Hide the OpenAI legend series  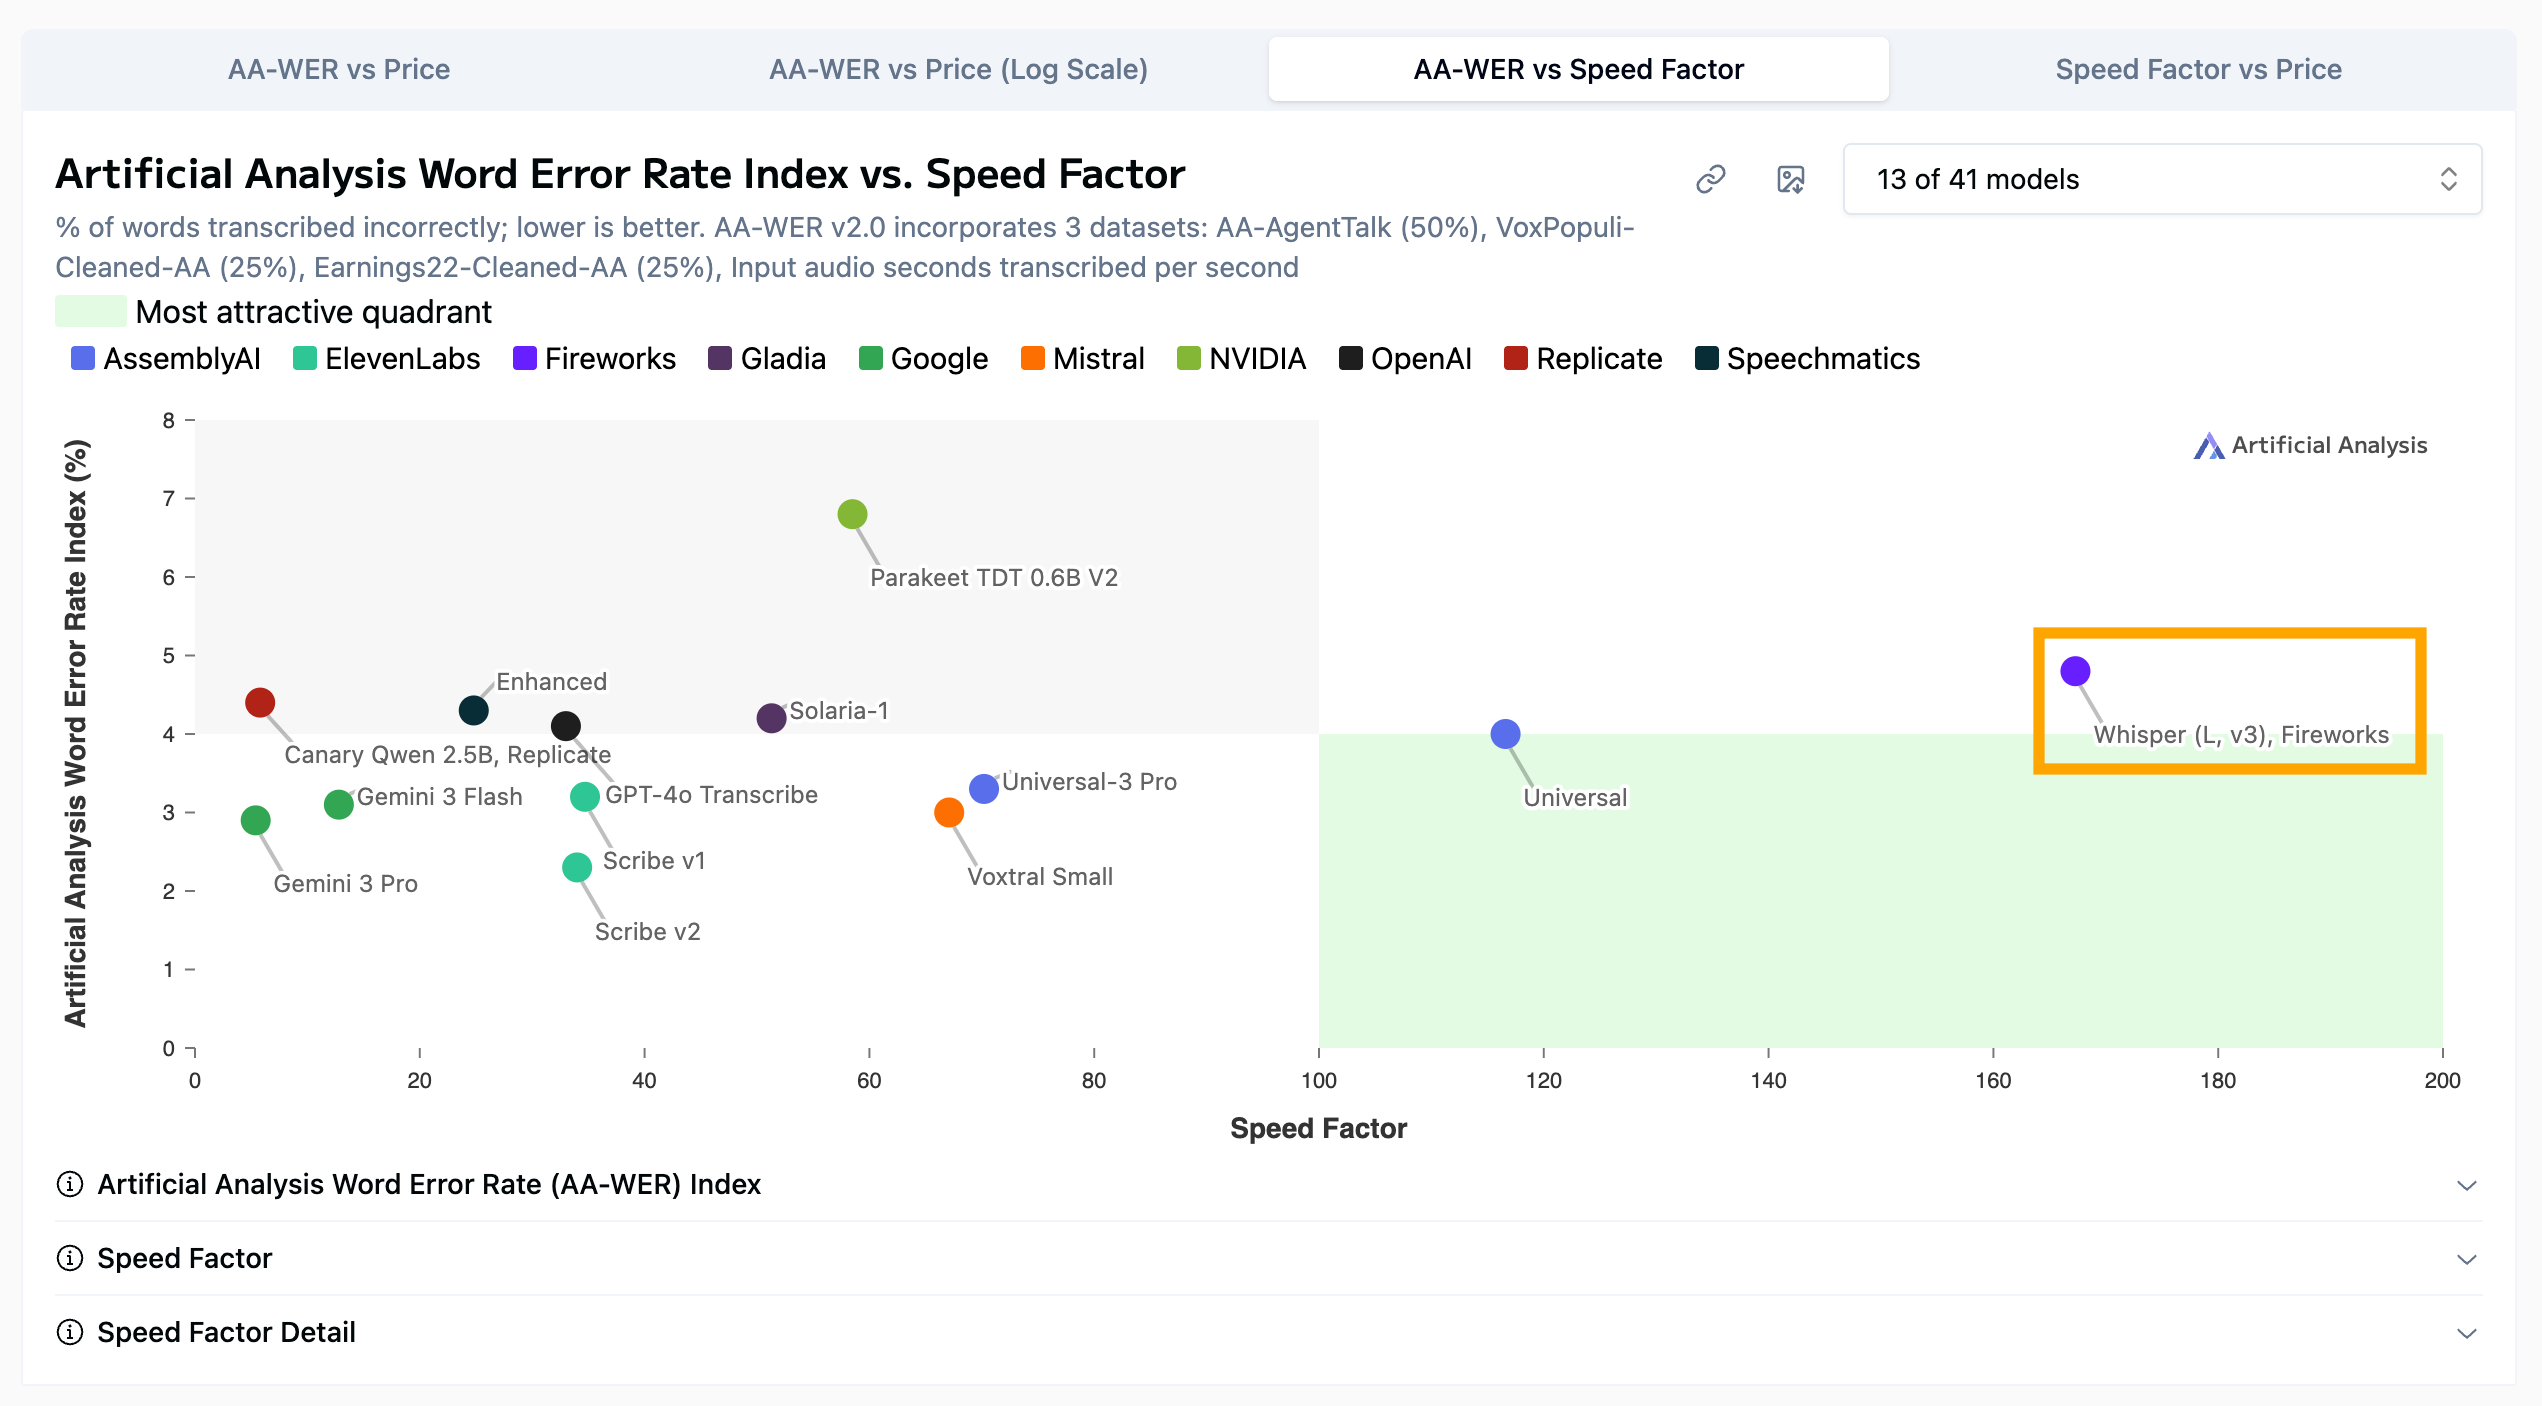[1405, 359]
